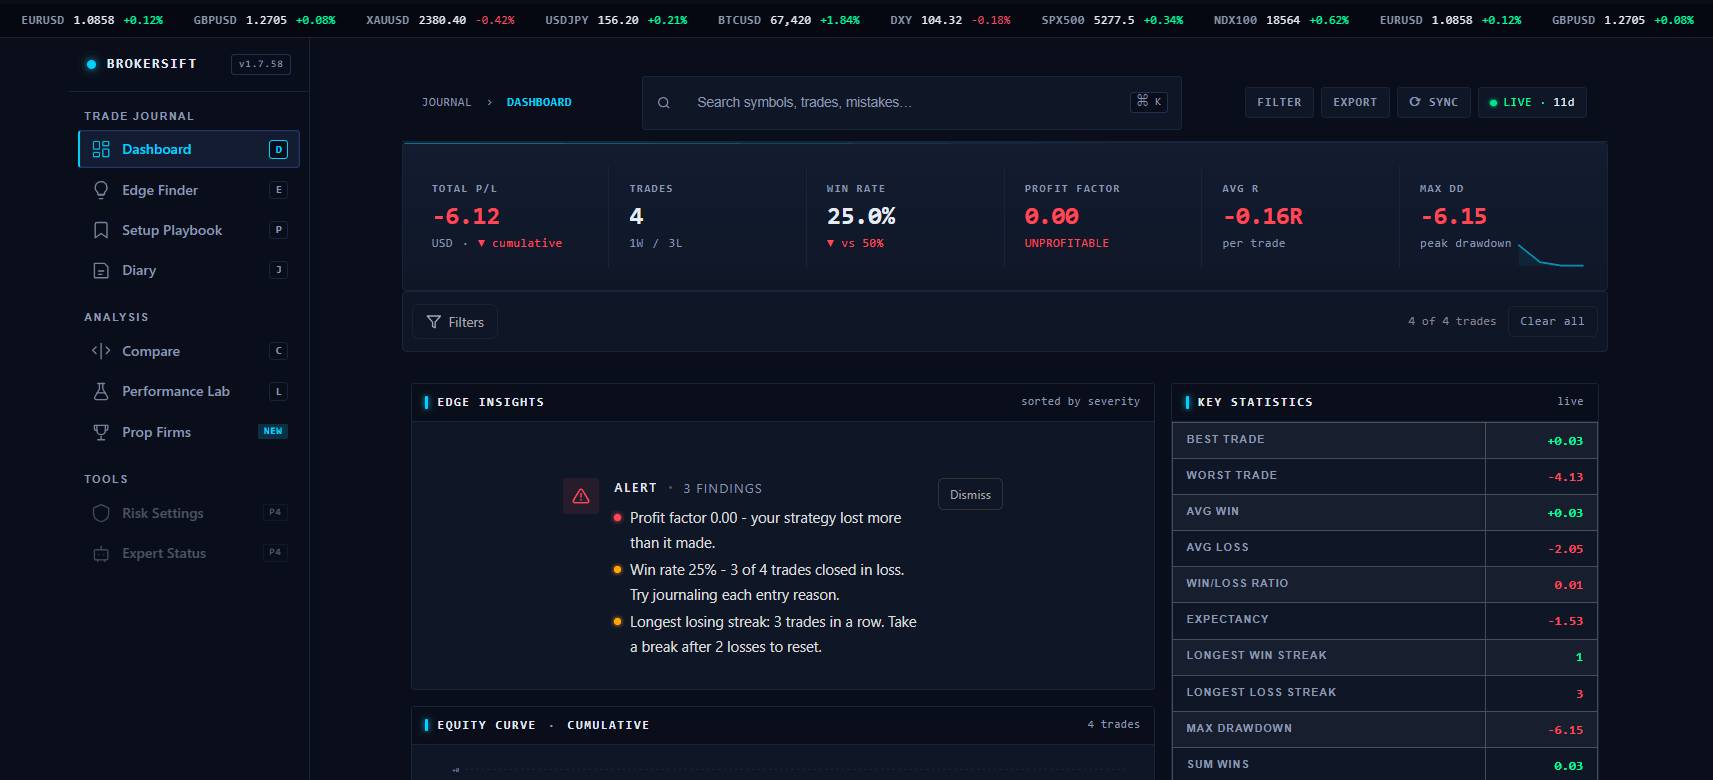Viewport: 1713px width, 780px height.
Task: Click the NDX100 18564 ticker
Action: click(x=1281, y=20)
